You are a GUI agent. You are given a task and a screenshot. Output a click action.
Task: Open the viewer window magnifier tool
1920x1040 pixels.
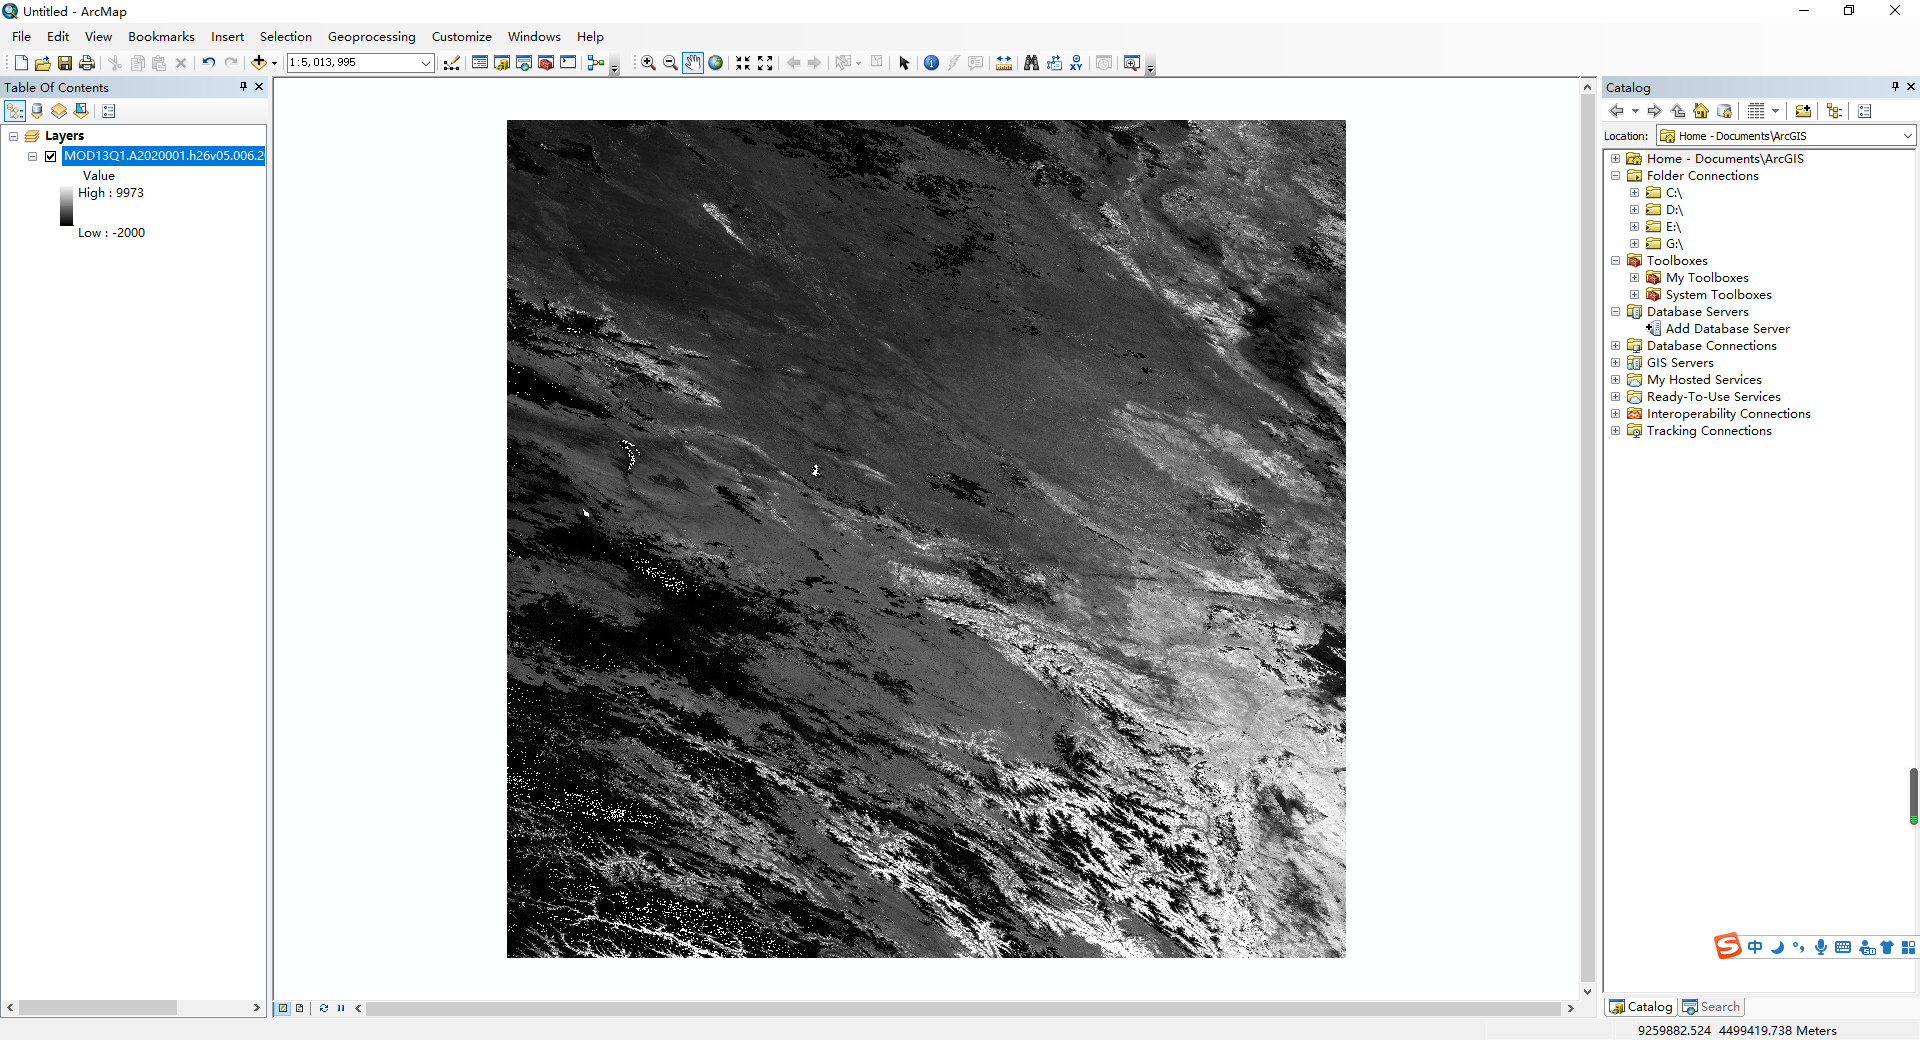(1131, 63)
